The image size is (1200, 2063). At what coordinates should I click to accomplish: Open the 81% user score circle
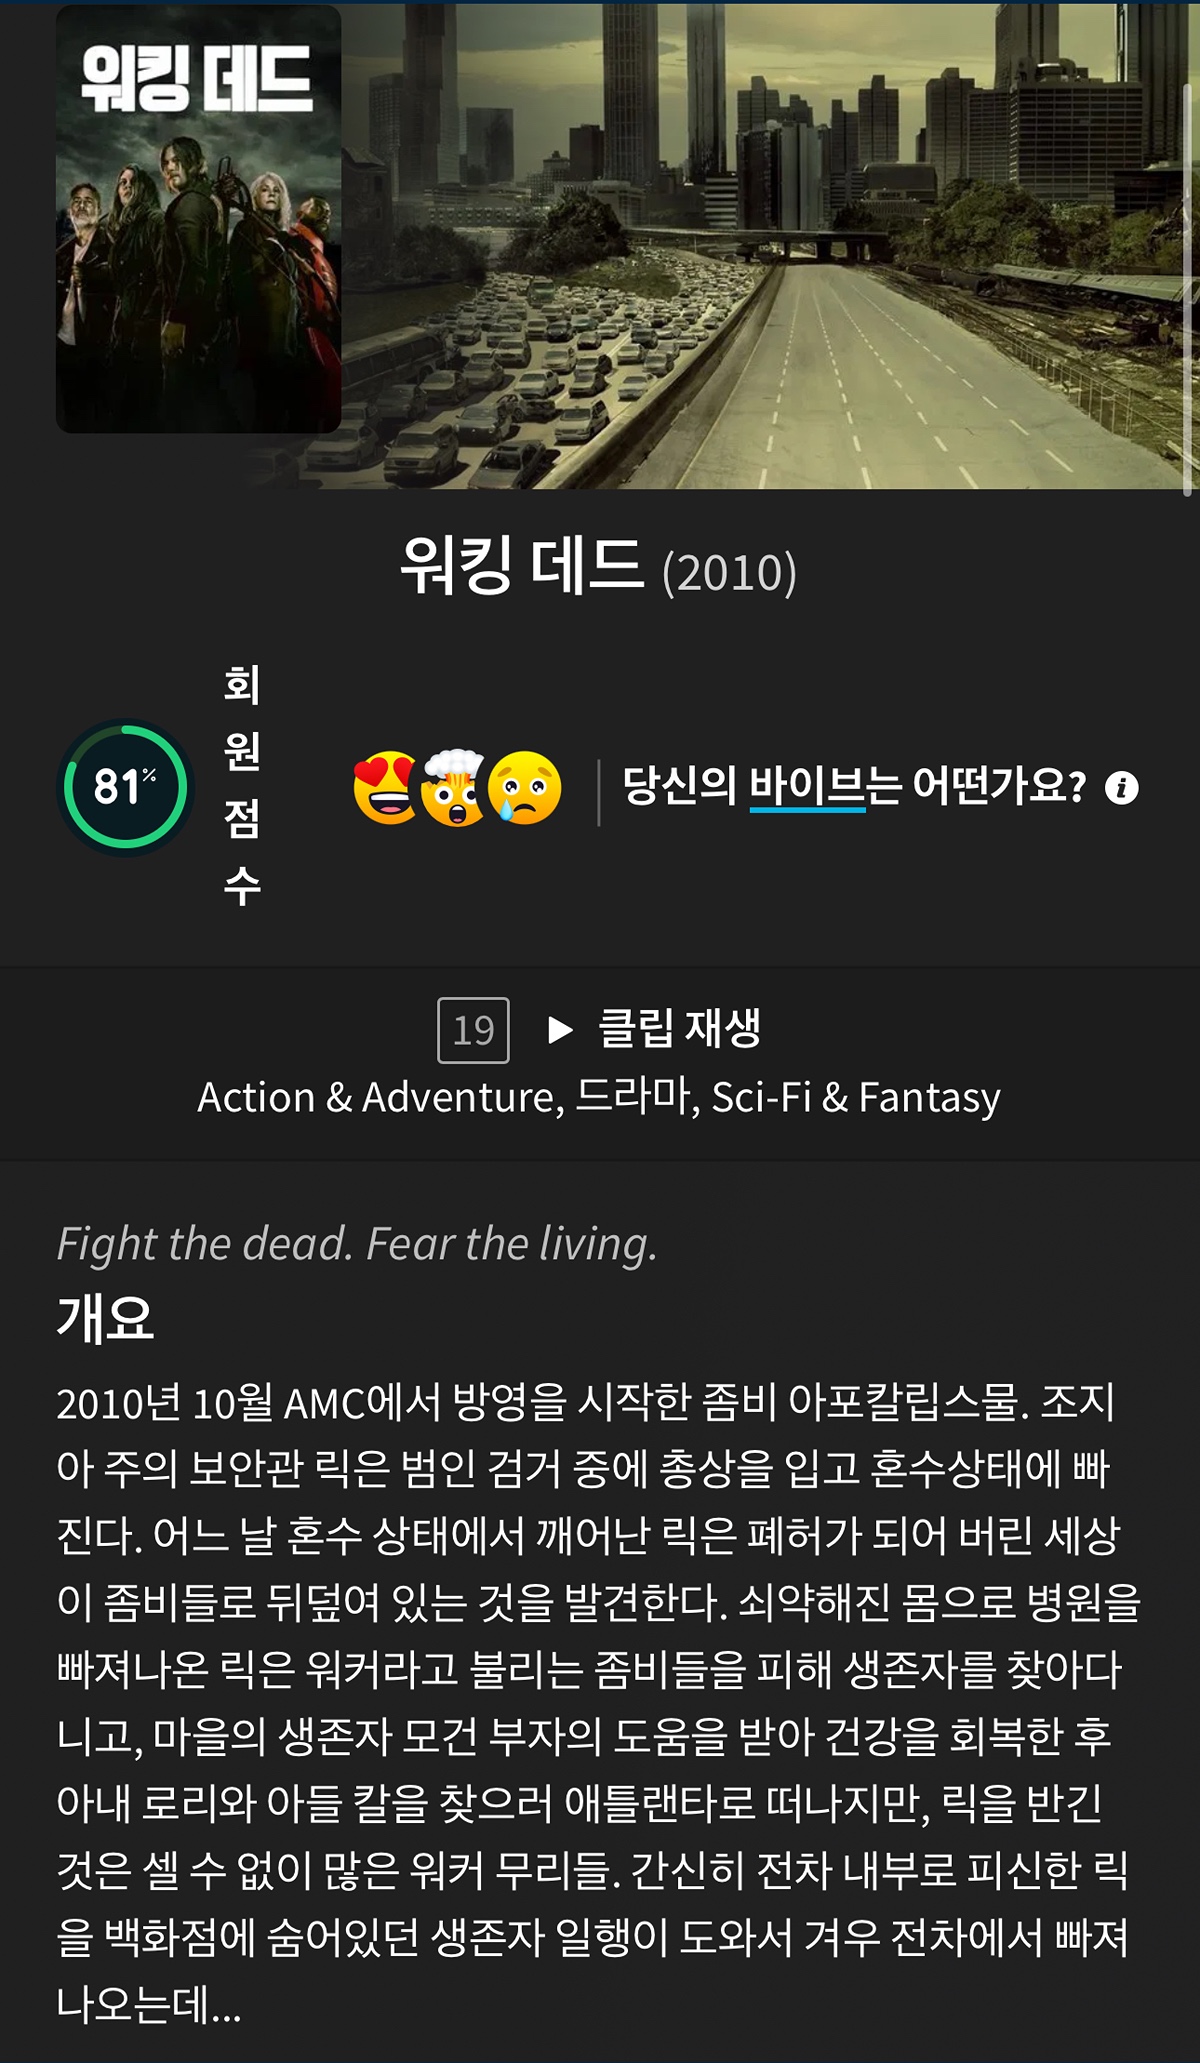pyautogui.click(x=126, y=788)
